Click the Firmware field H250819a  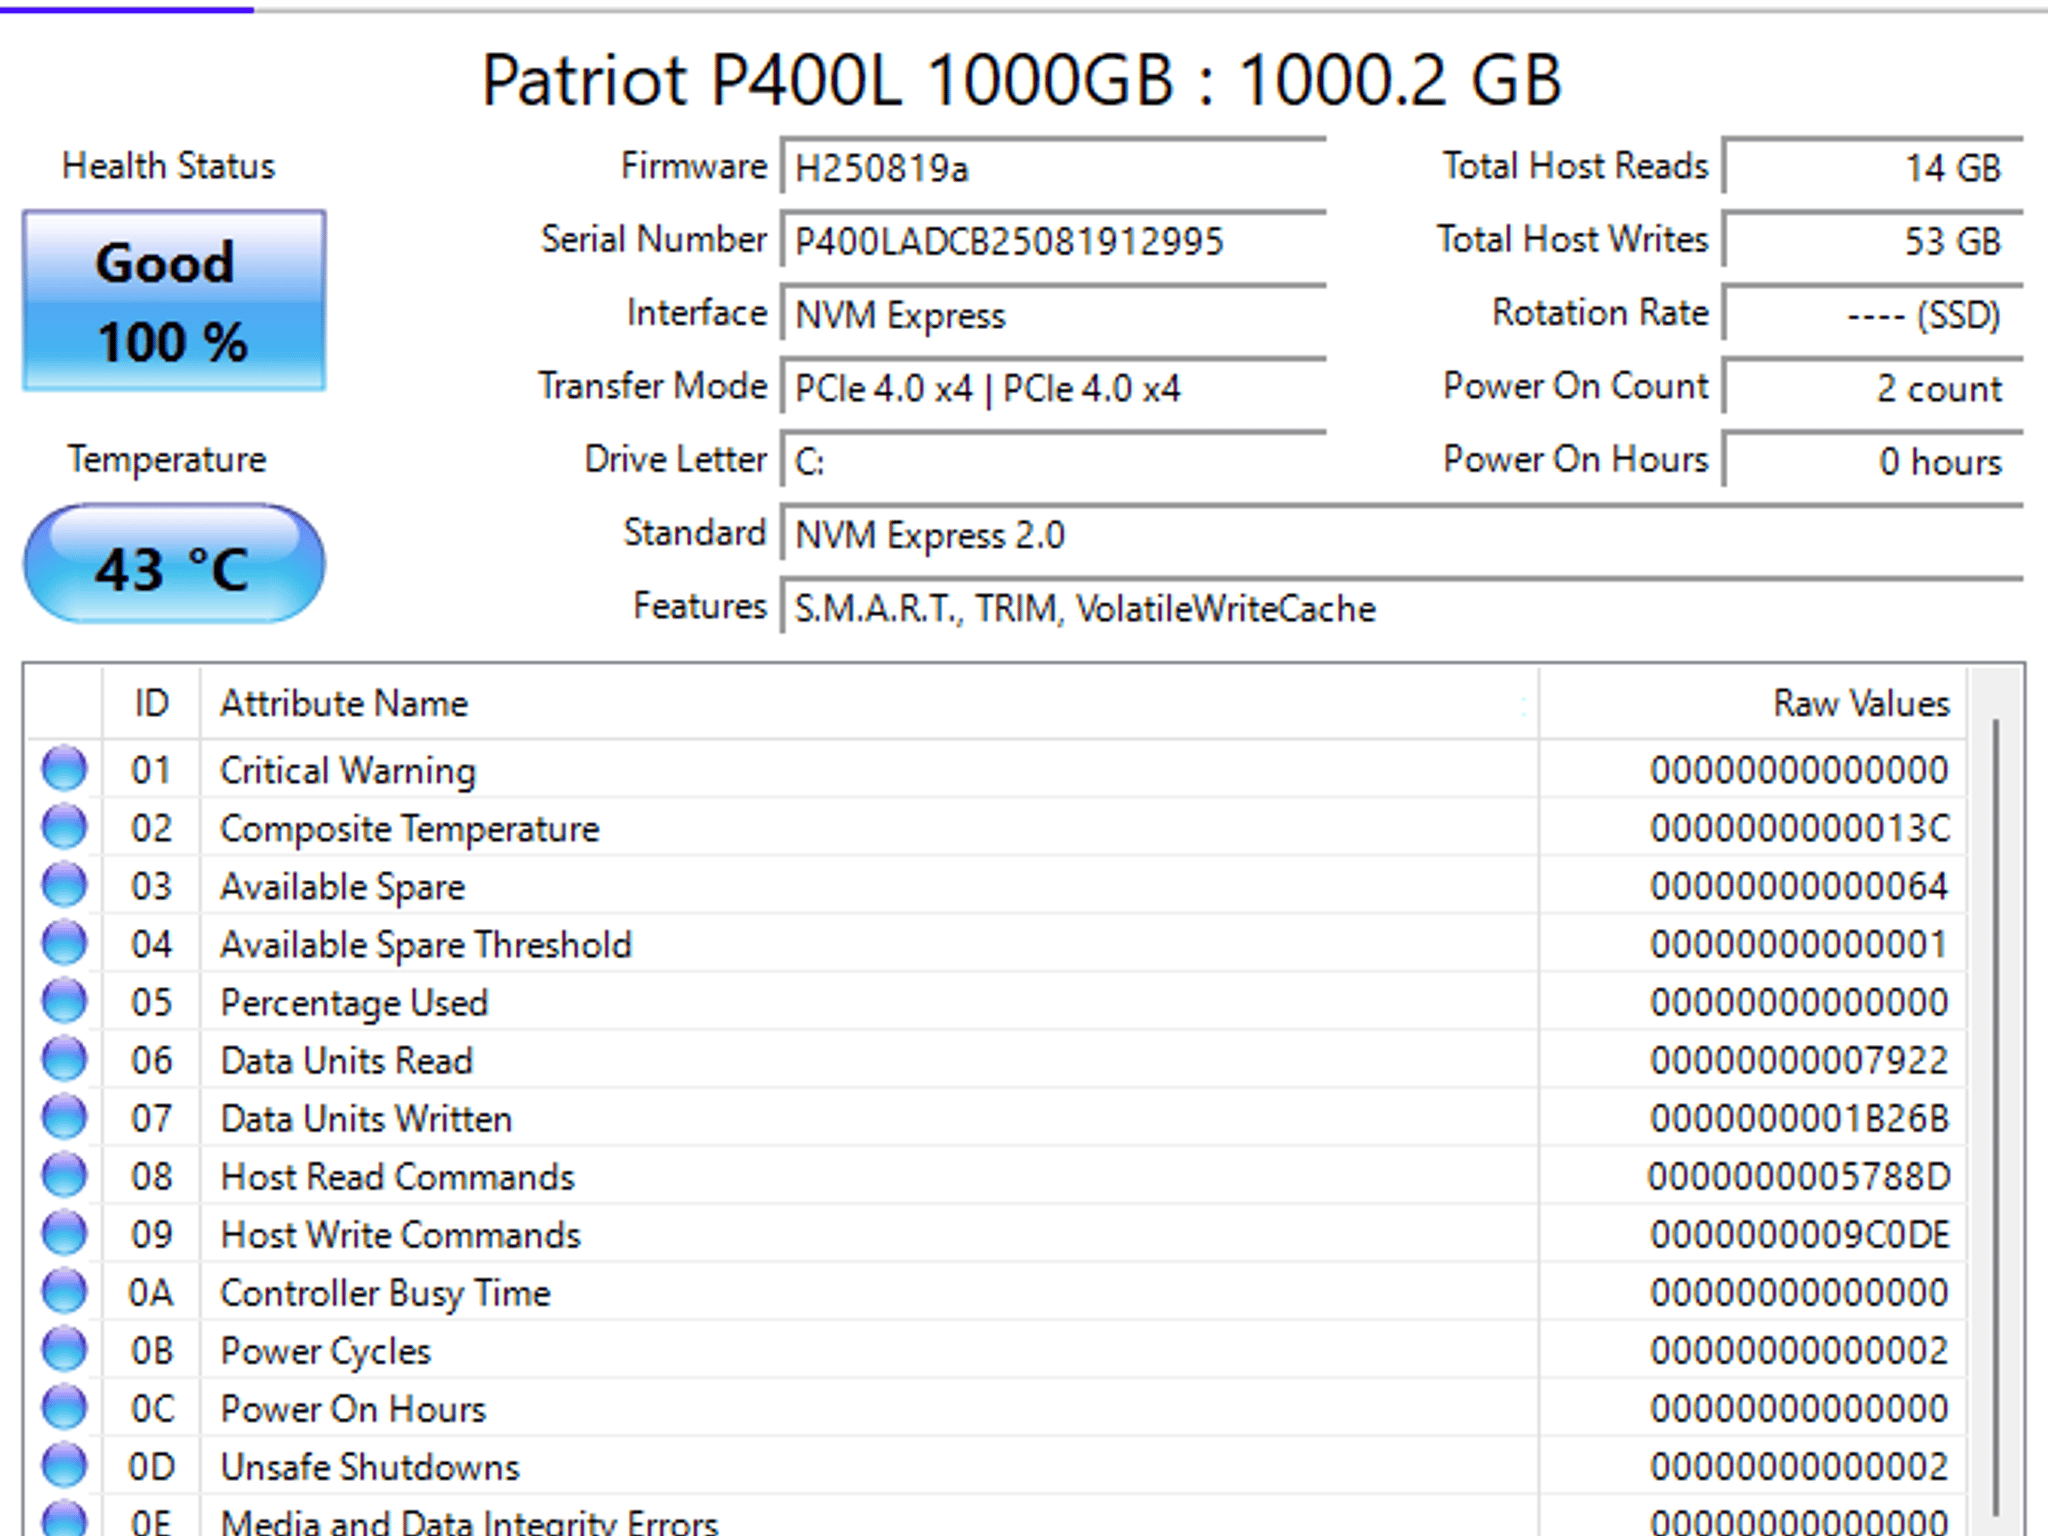[x=1054, y=167]
